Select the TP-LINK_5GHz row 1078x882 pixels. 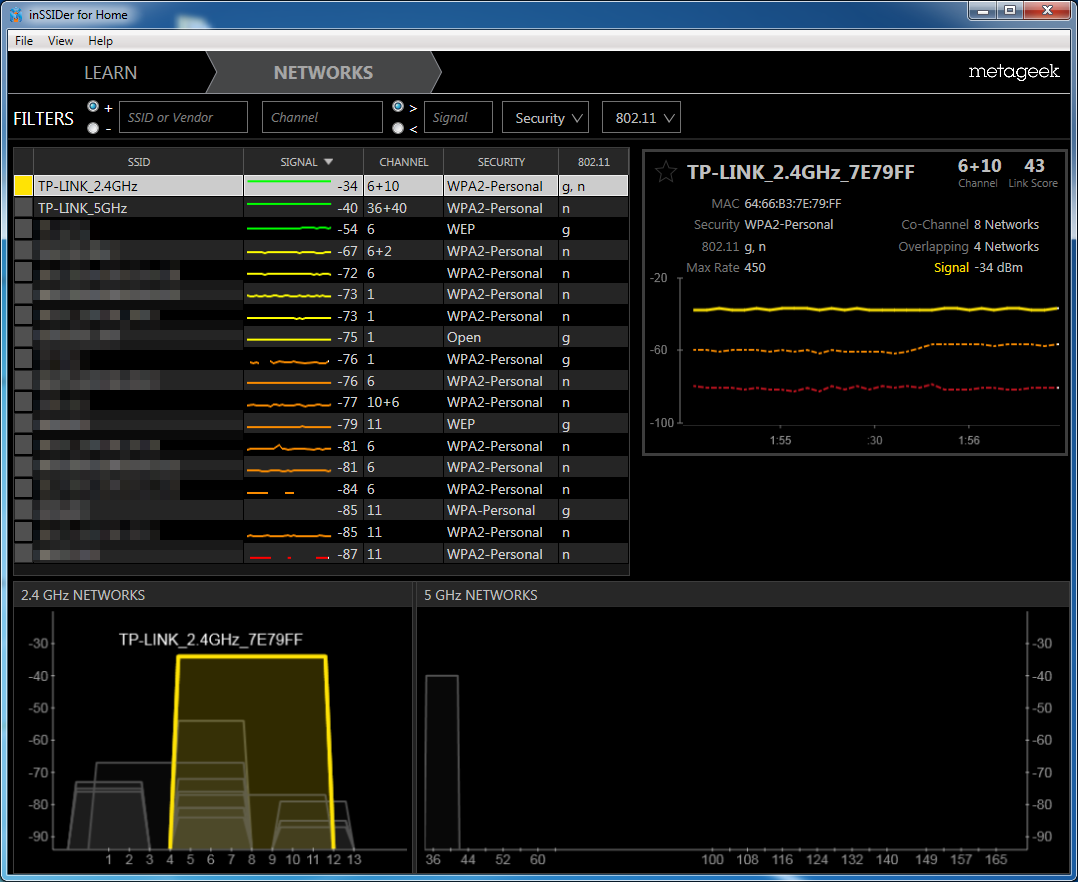(321, 208)
